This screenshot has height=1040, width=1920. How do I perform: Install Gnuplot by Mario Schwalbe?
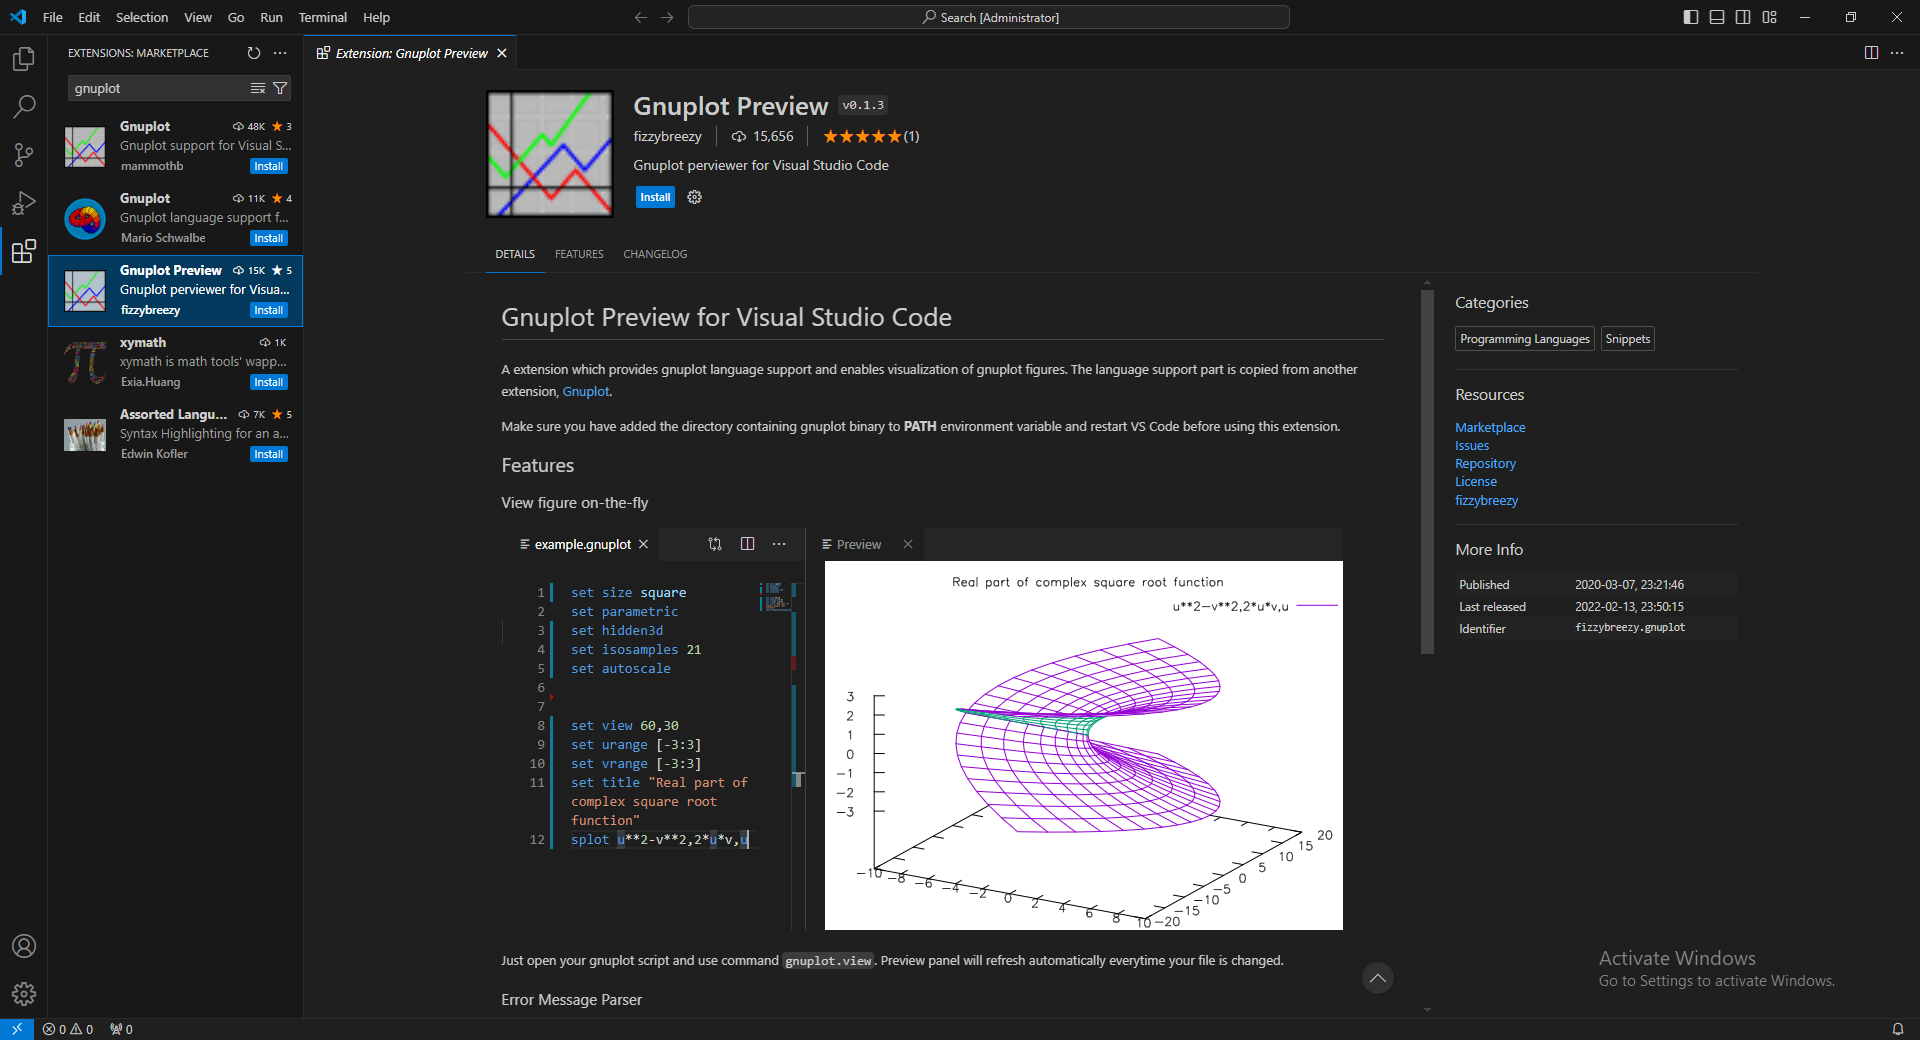click(x=268, y=238)
